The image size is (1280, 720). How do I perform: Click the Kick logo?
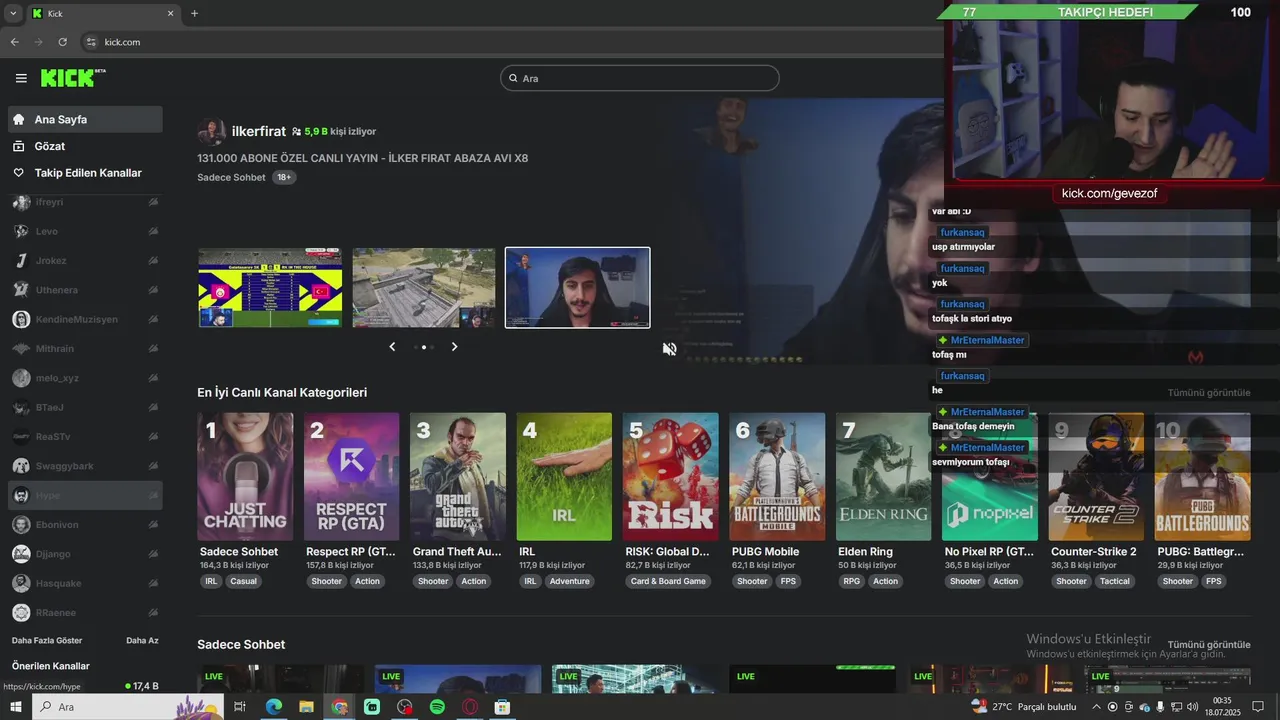(x=73, y=77)
